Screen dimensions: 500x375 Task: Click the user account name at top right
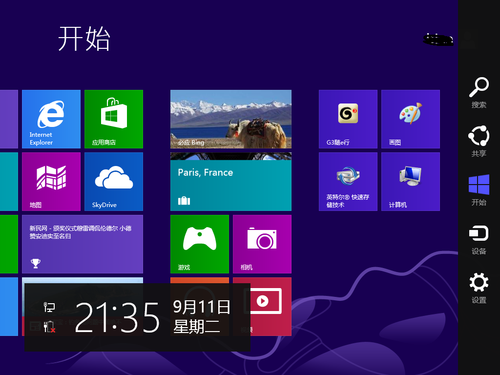(x=438, y=39)
